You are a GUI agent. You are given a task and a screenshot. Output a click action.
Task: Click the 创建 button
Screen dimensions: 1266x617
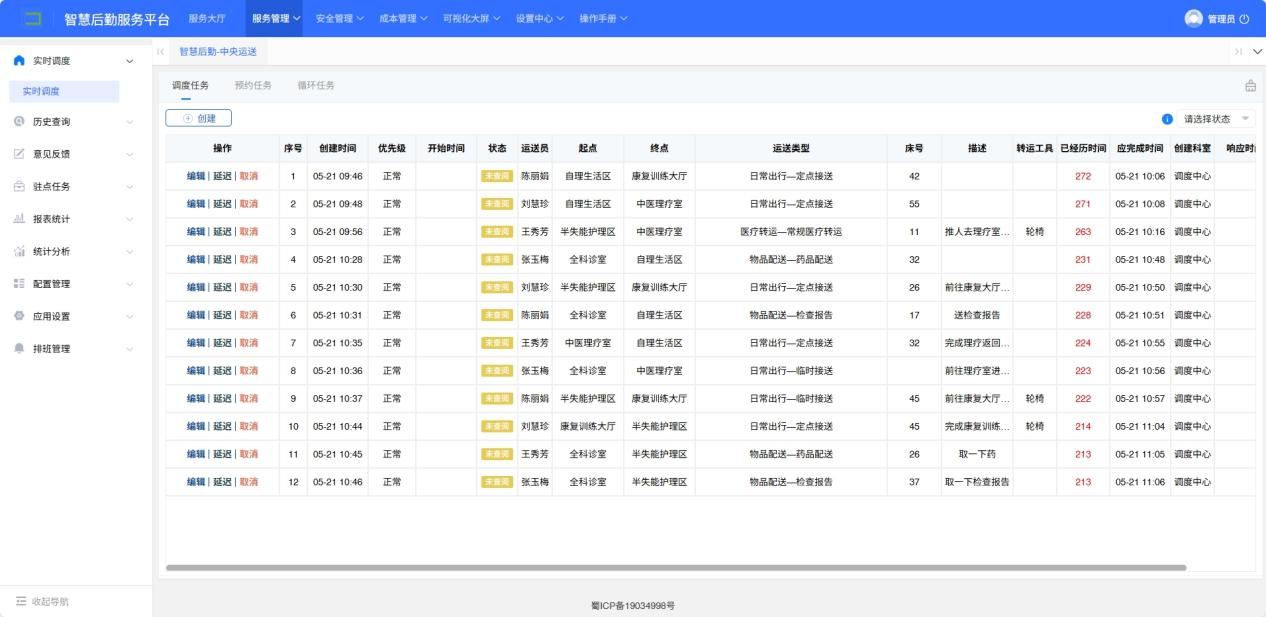(198, 118)
